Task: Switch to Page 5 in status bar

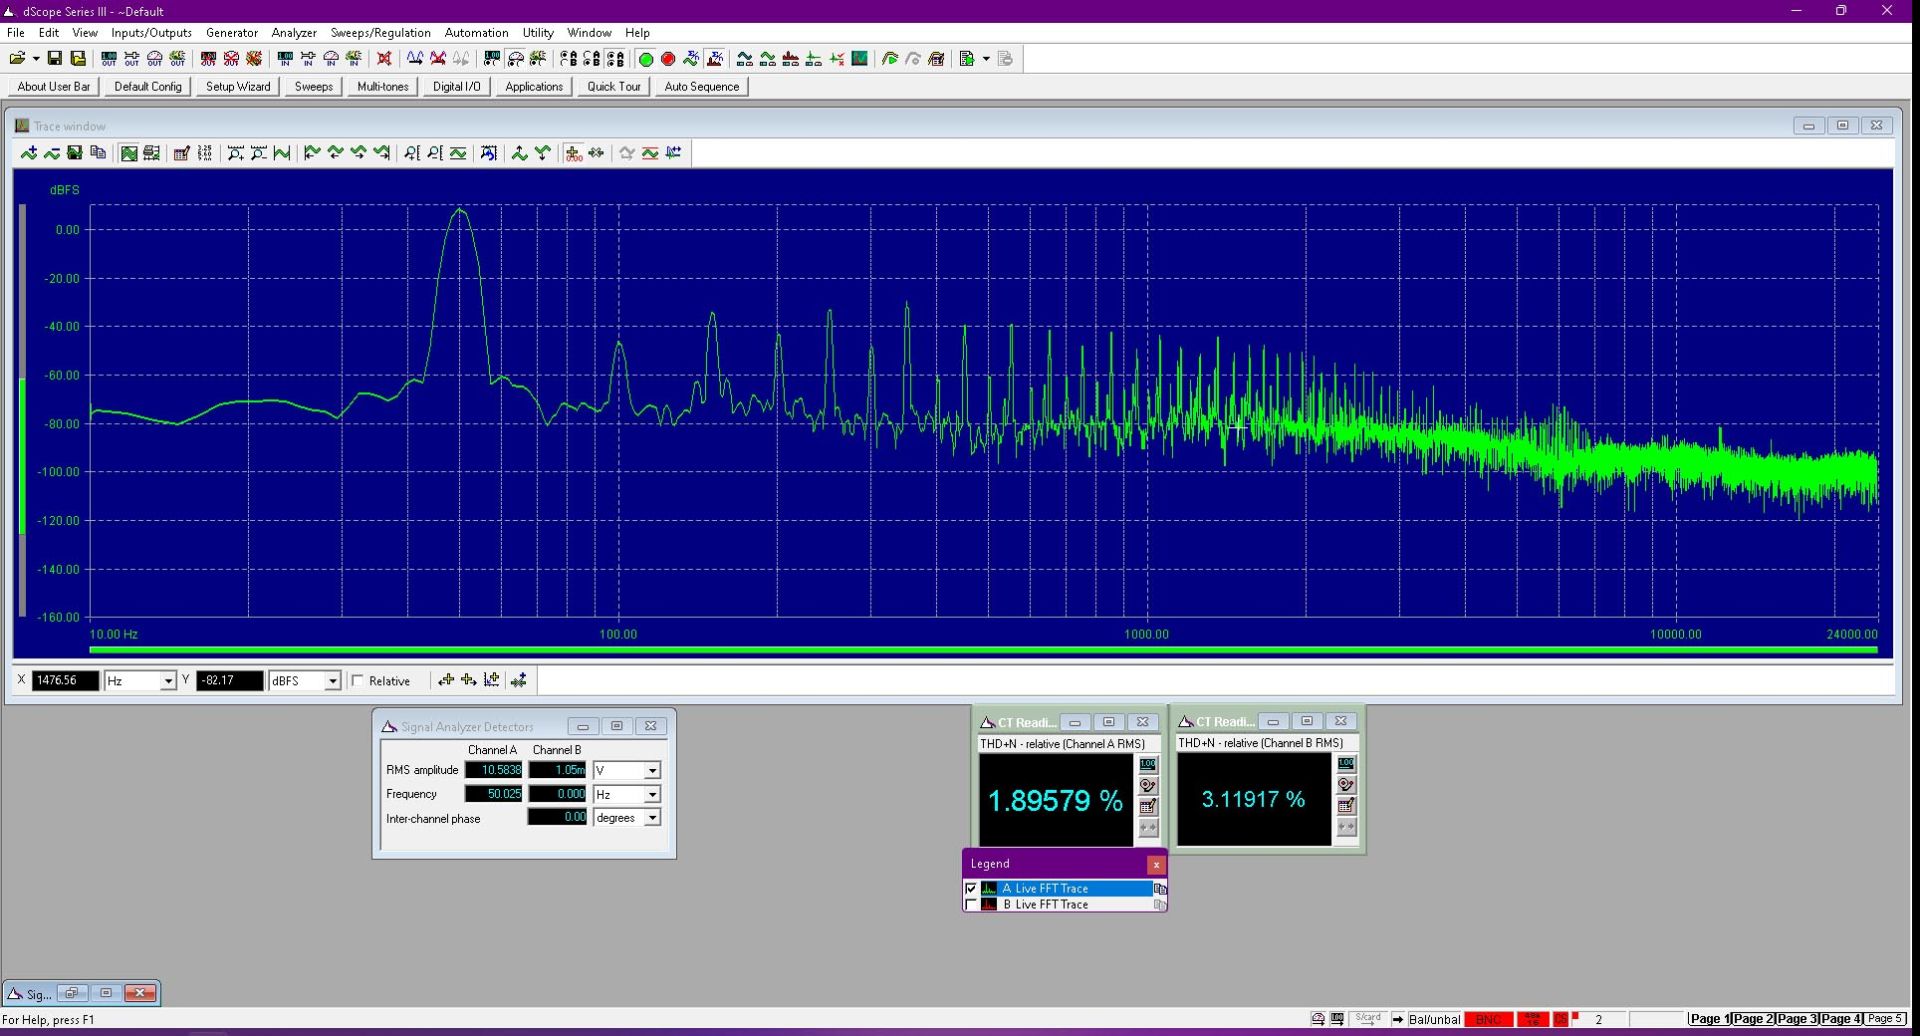Action: (1885, 1020)
